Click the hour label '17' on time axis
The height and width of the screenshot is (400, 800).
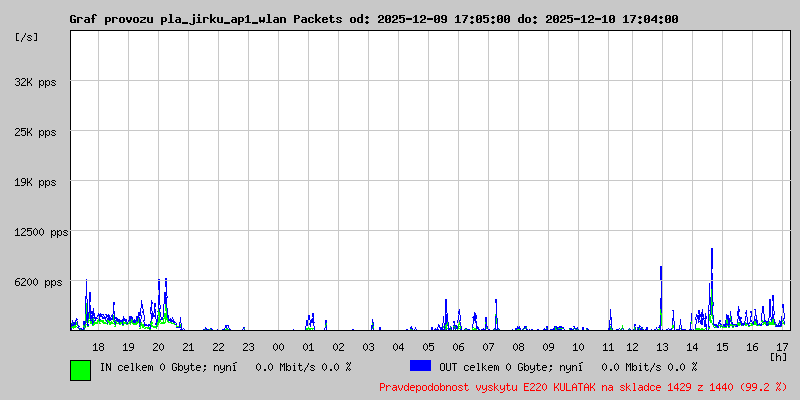click(782, 347)
